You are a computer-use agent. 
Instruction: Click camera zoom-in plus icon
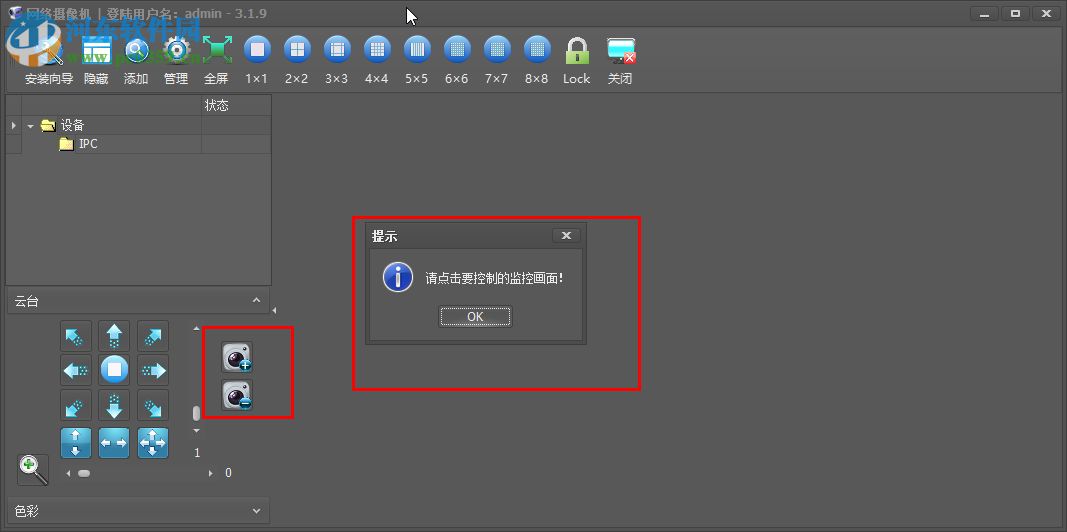pos(237,358)
